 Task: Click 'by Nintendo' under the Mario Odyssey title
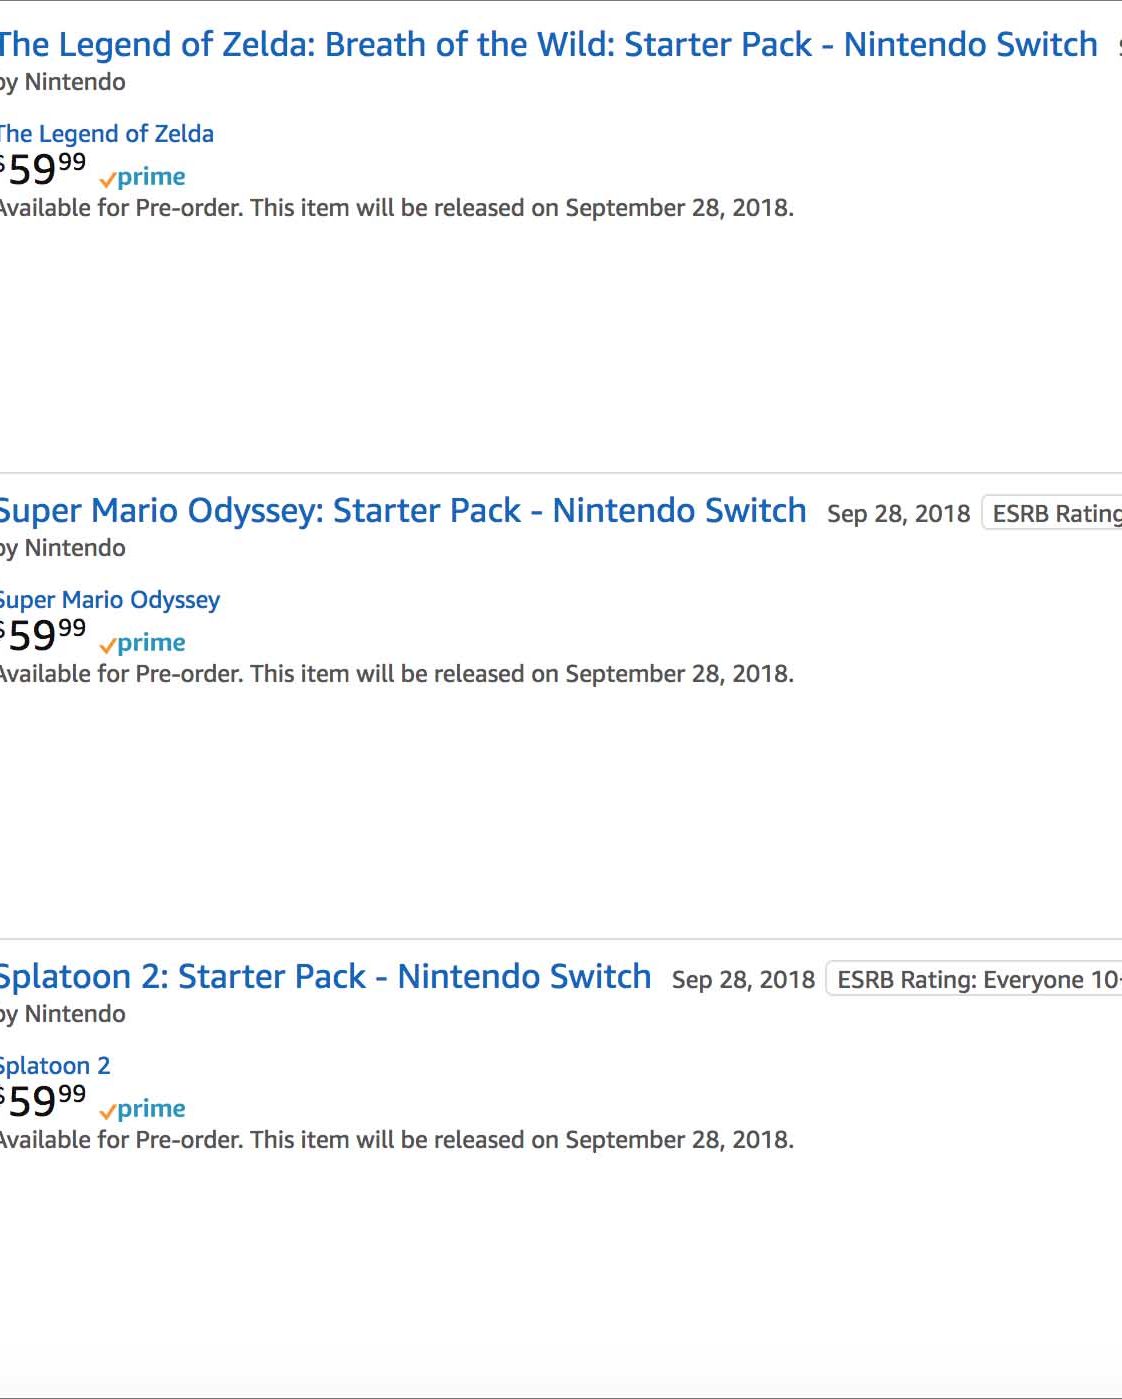(63, 548)
